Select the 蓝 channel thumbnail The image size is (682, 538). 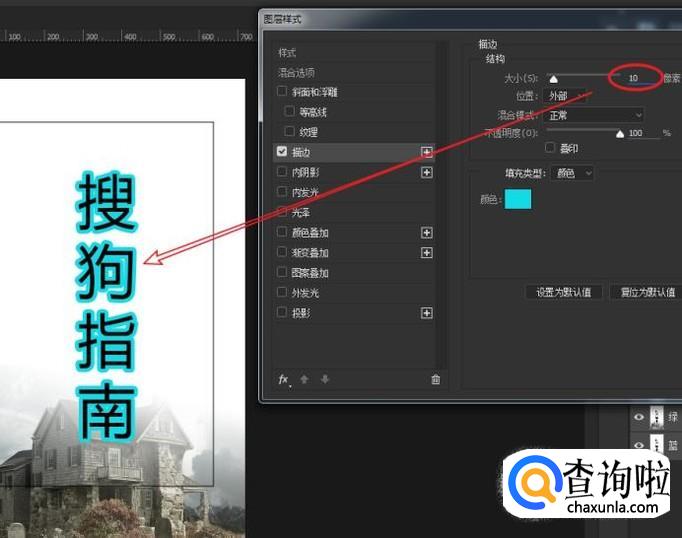(x=657, y=444)
